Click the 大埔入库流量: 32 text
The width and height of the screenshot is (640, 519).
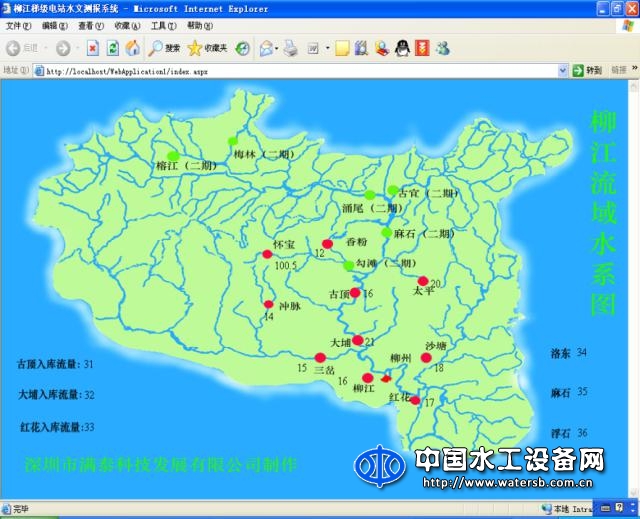coord(56,395)
